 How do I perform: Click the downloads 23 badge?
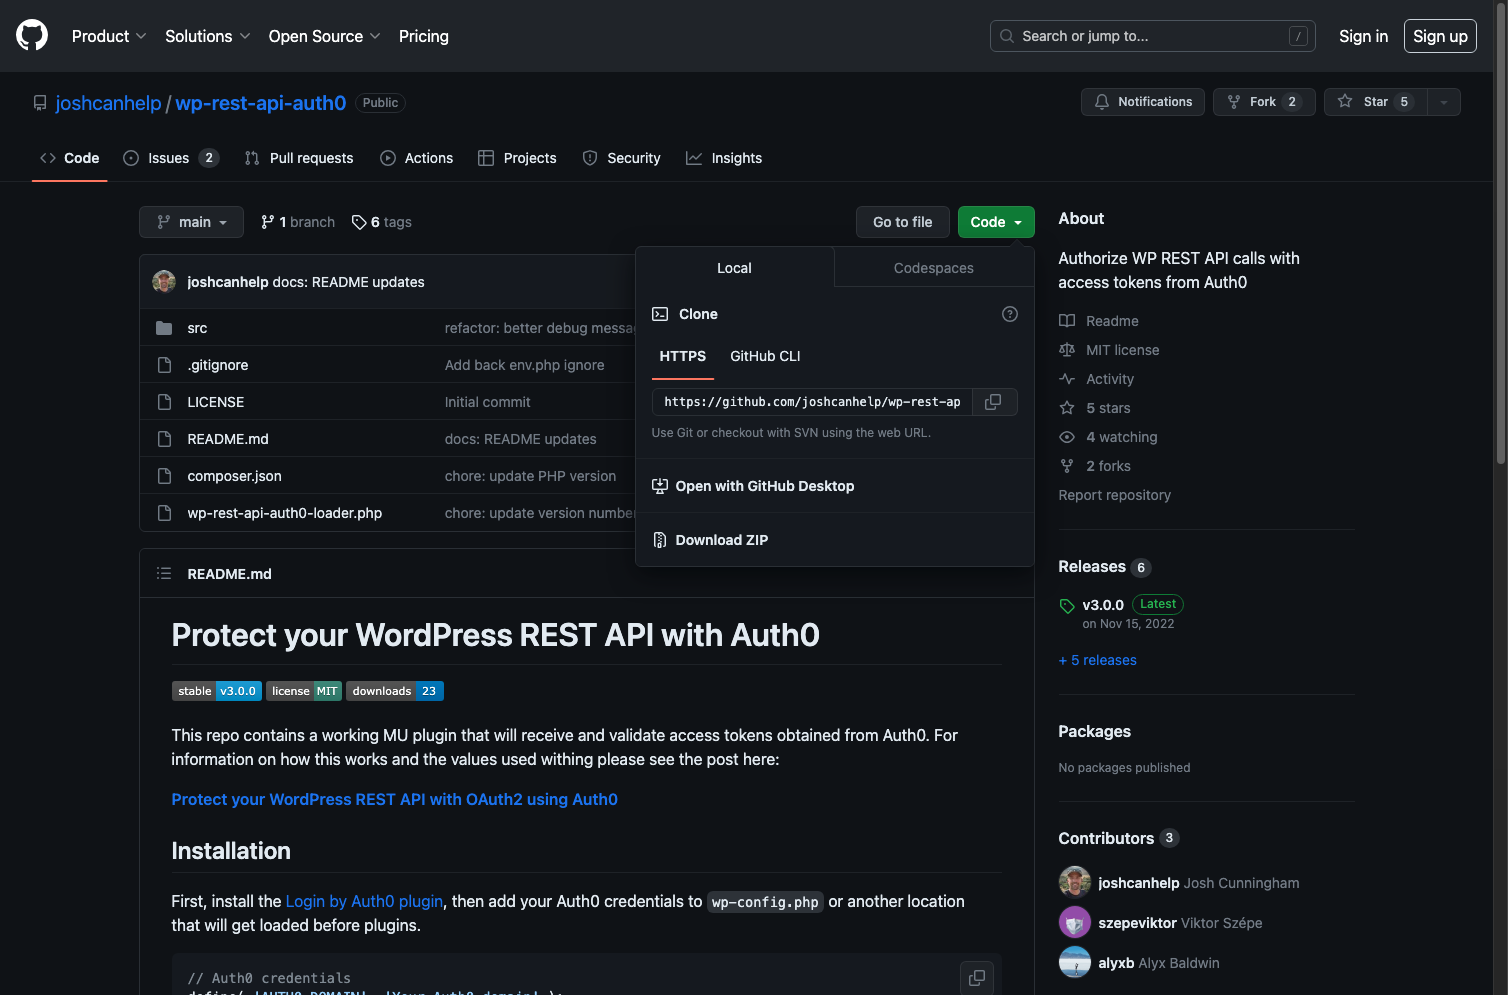point(395,691)
